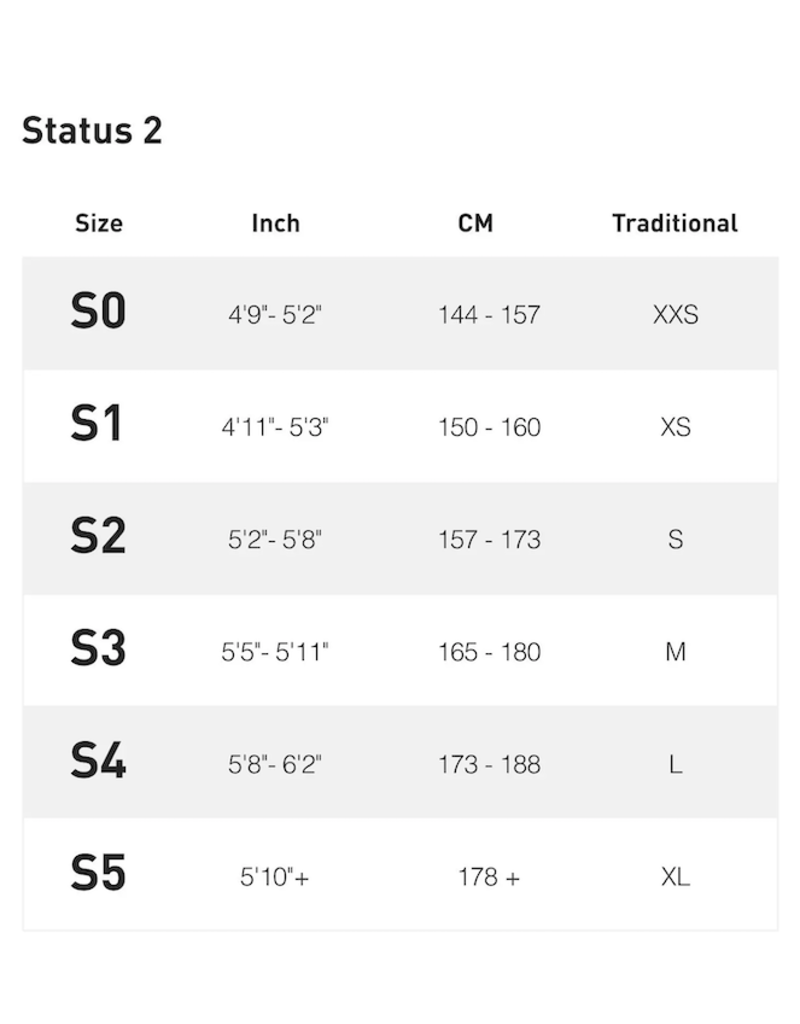Click the 5'10"+ height value
800x1024 pixels.
275,877
